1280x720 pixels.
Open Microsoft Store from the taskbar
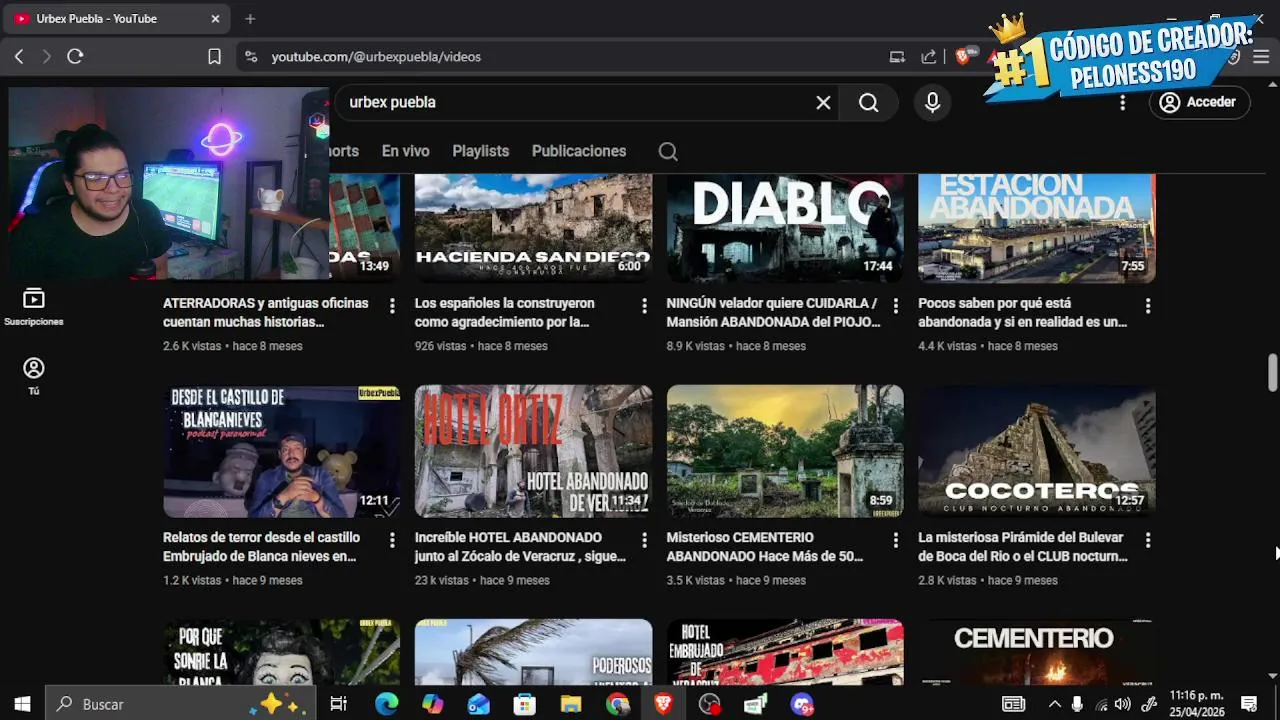pos(525,704)
